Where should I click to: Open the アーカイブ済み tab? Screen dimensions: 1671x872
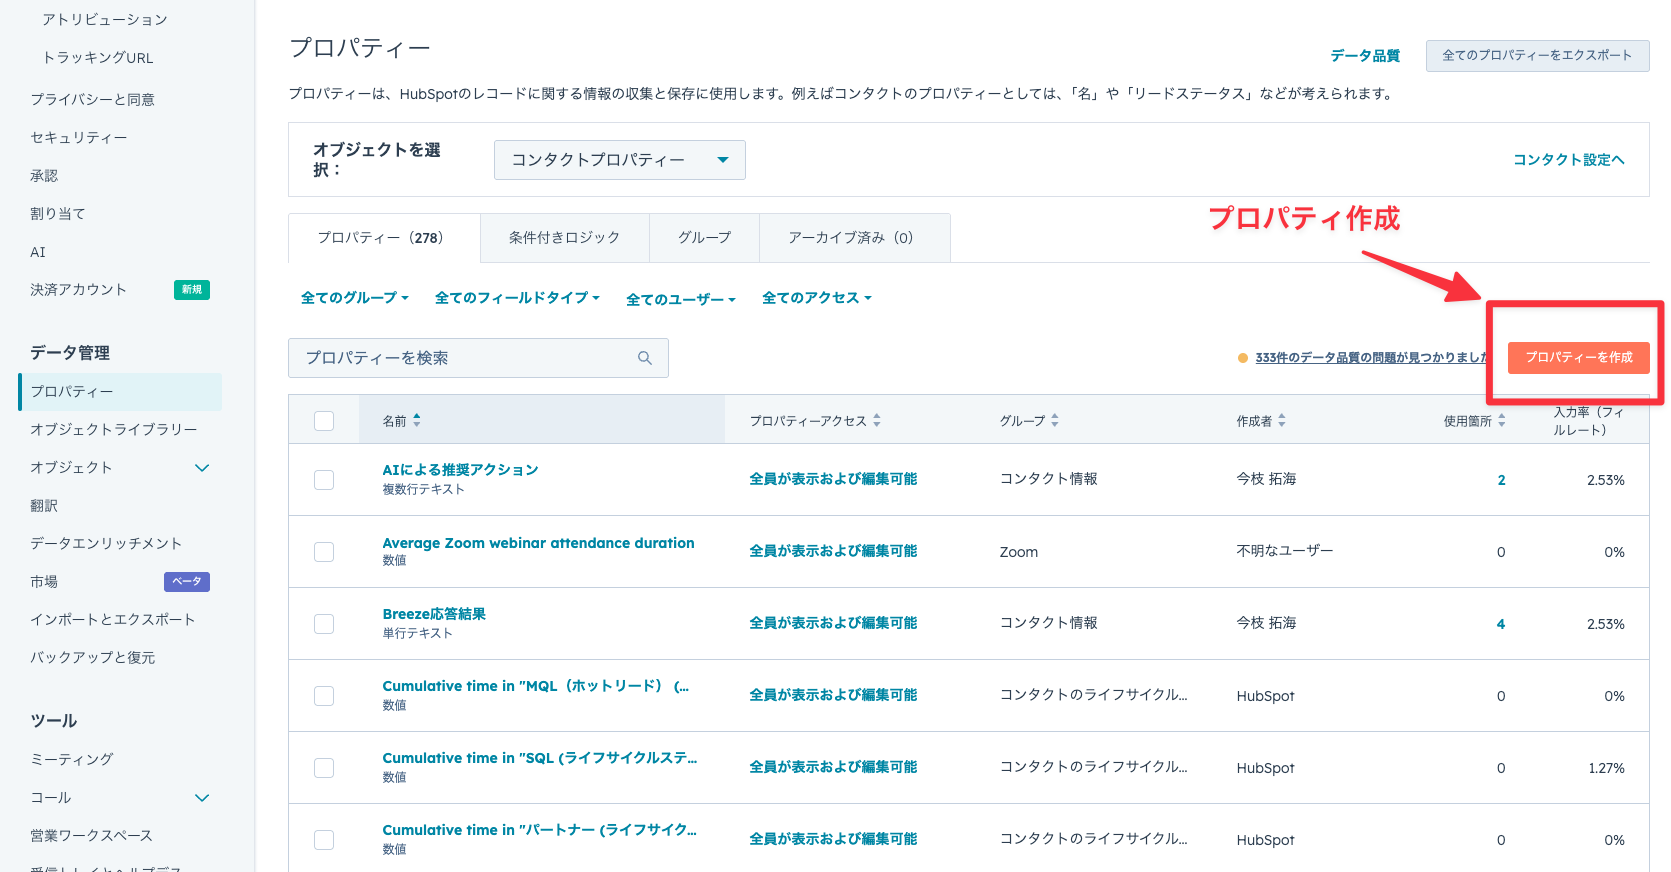[x=850, y=238]
